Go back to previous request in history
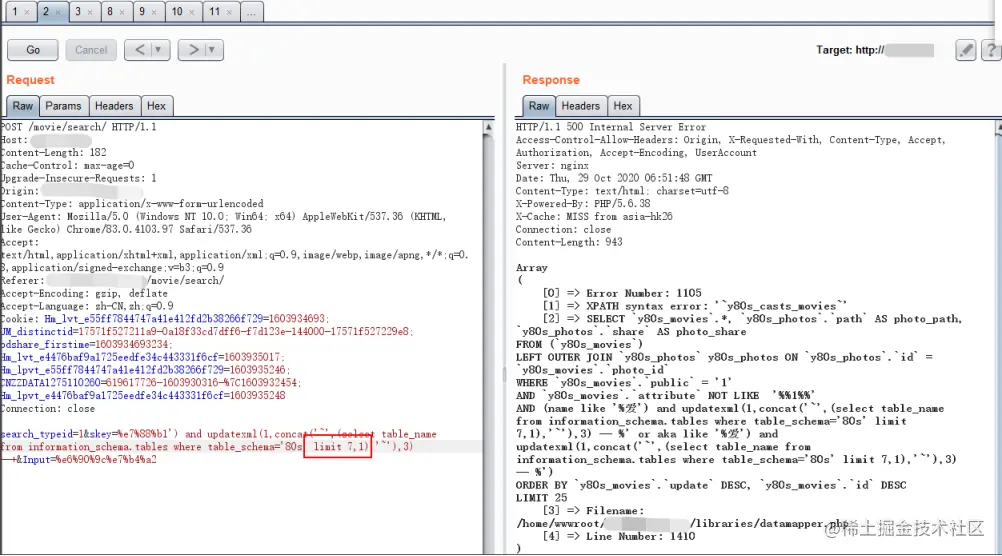The image size is (1002, 556). coord(140,50)
